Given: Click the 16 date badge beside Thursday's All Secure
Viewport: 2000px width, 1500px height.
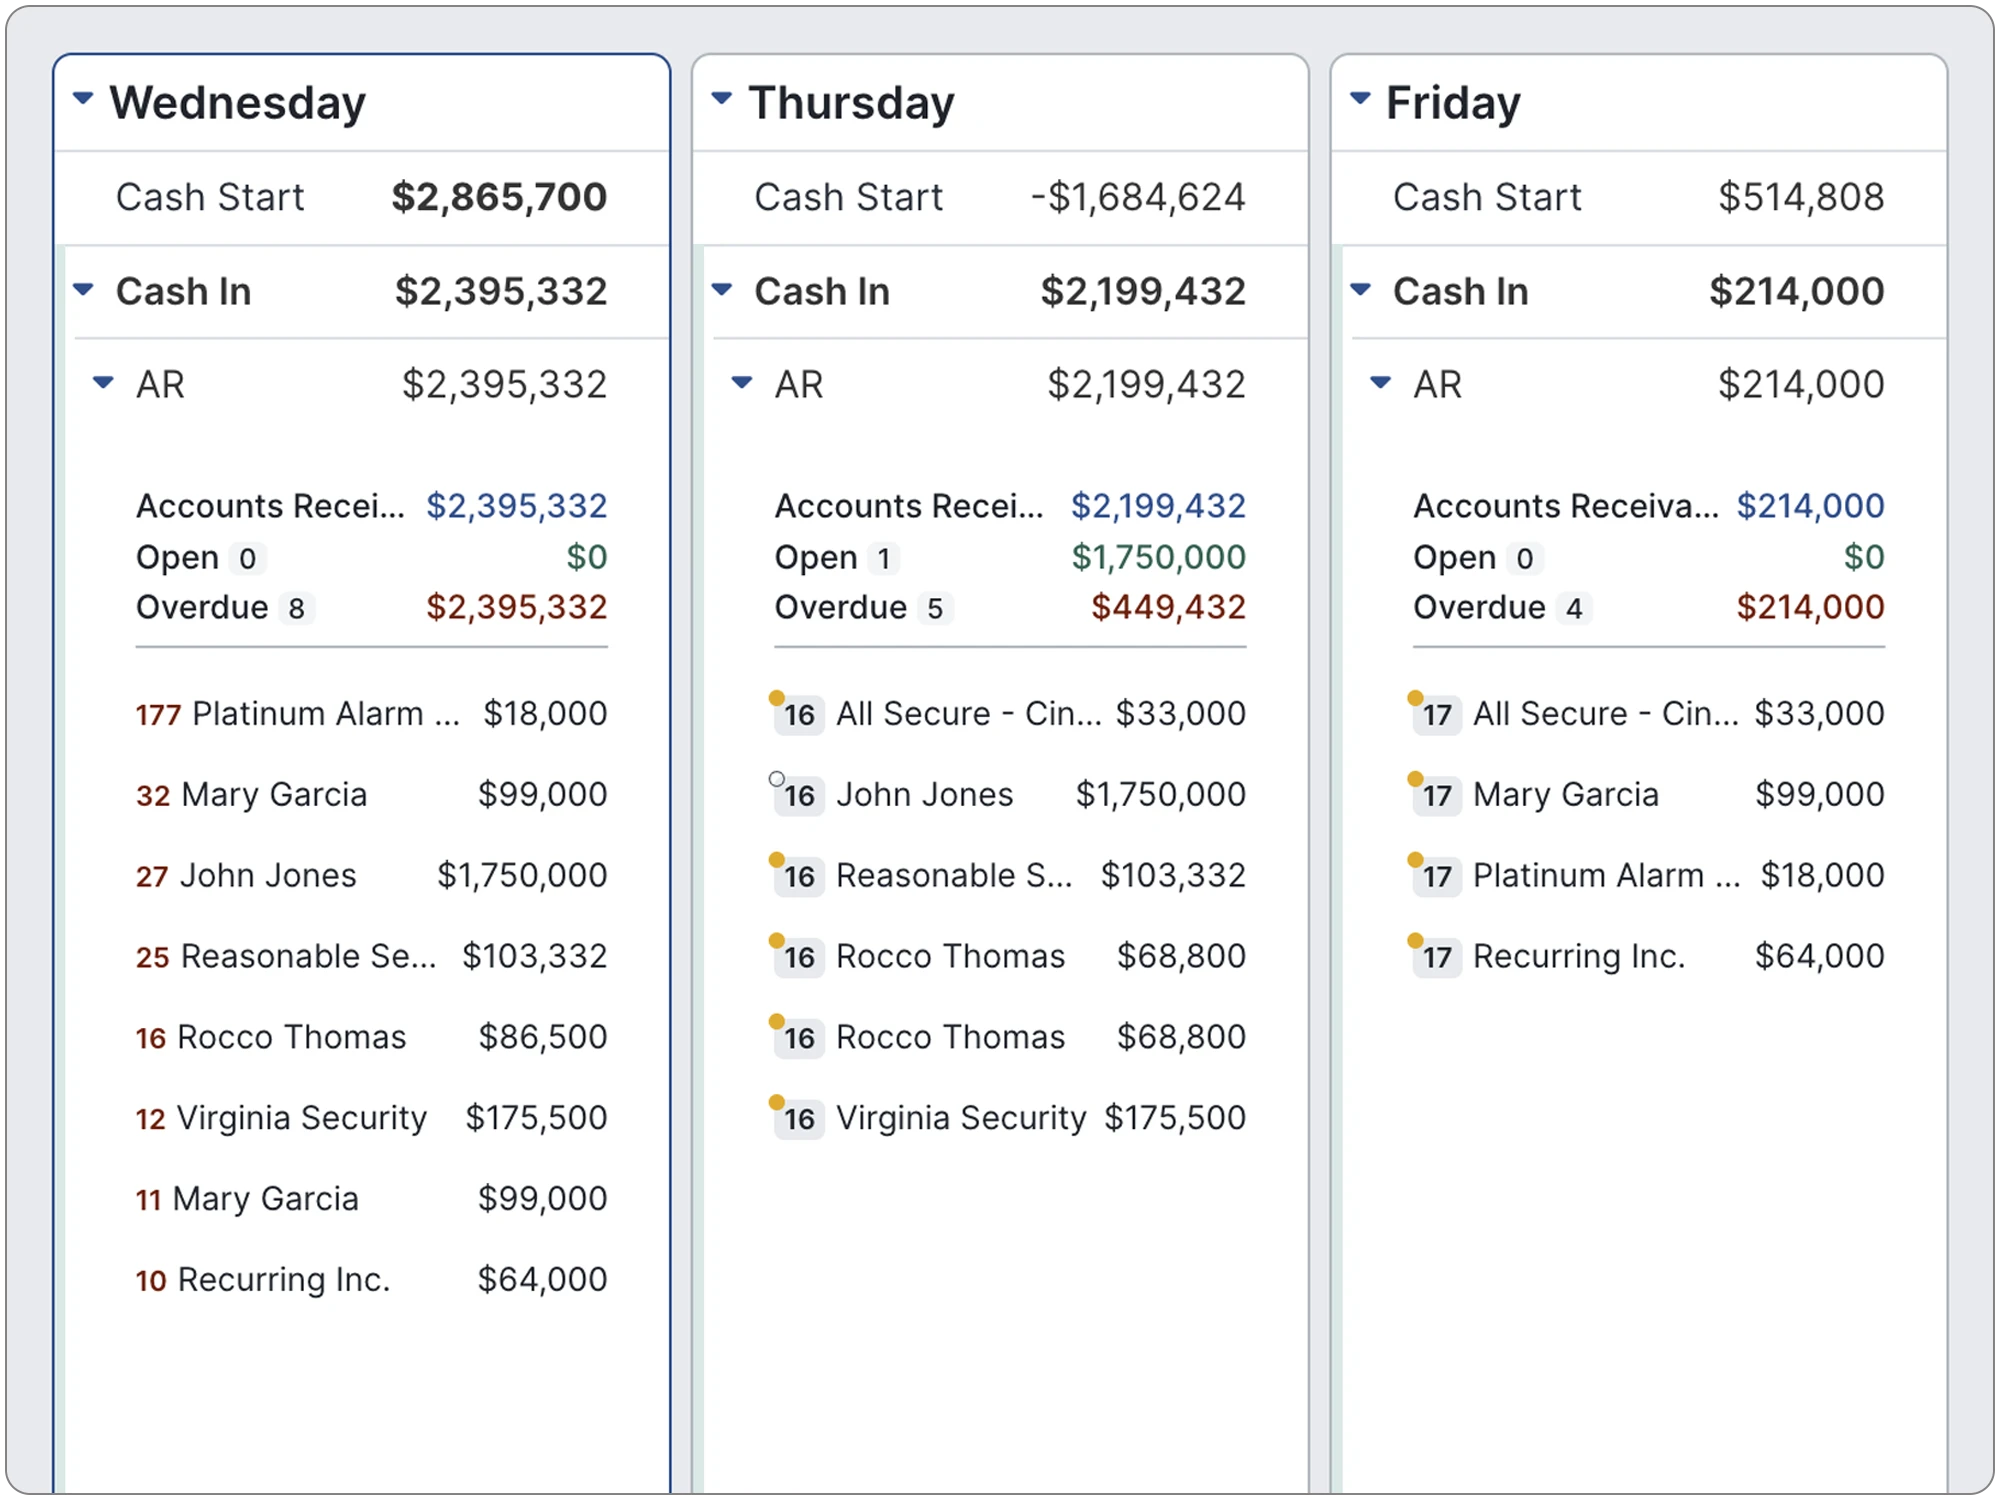Looking at the screenshot, I should (799, 714).
